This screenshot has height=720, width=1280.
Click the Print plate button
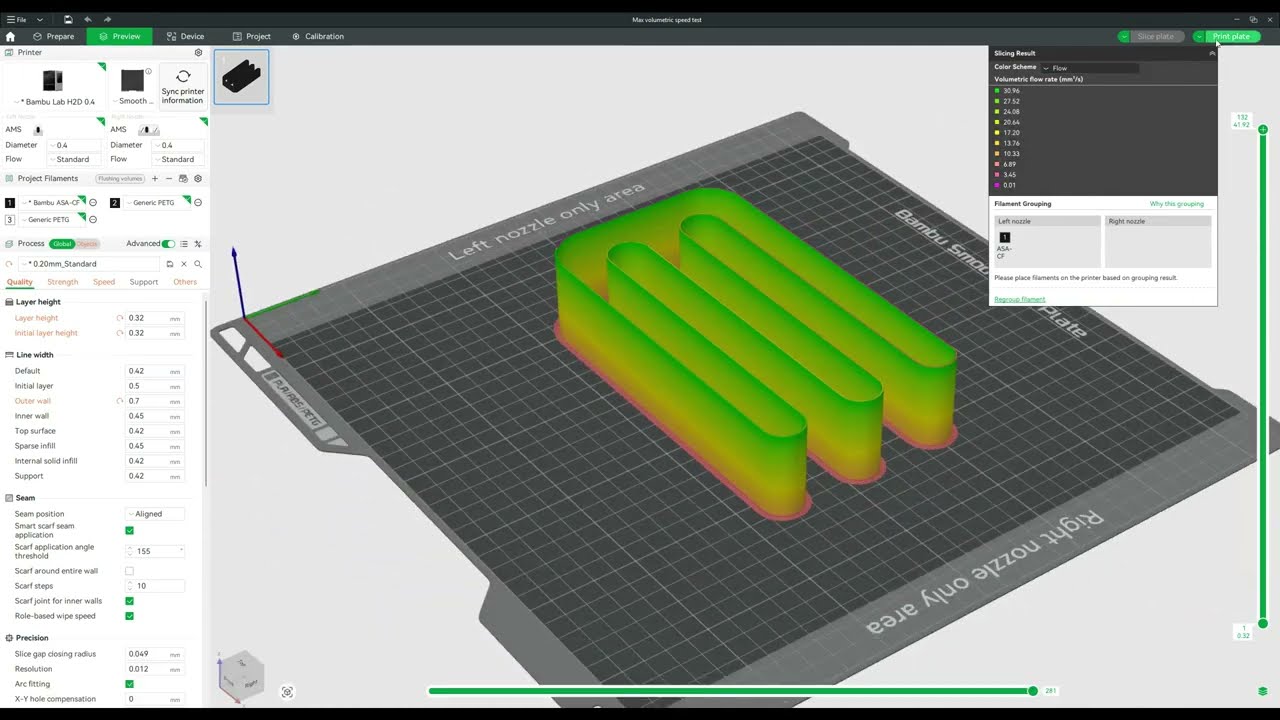tap(1232, 36)
